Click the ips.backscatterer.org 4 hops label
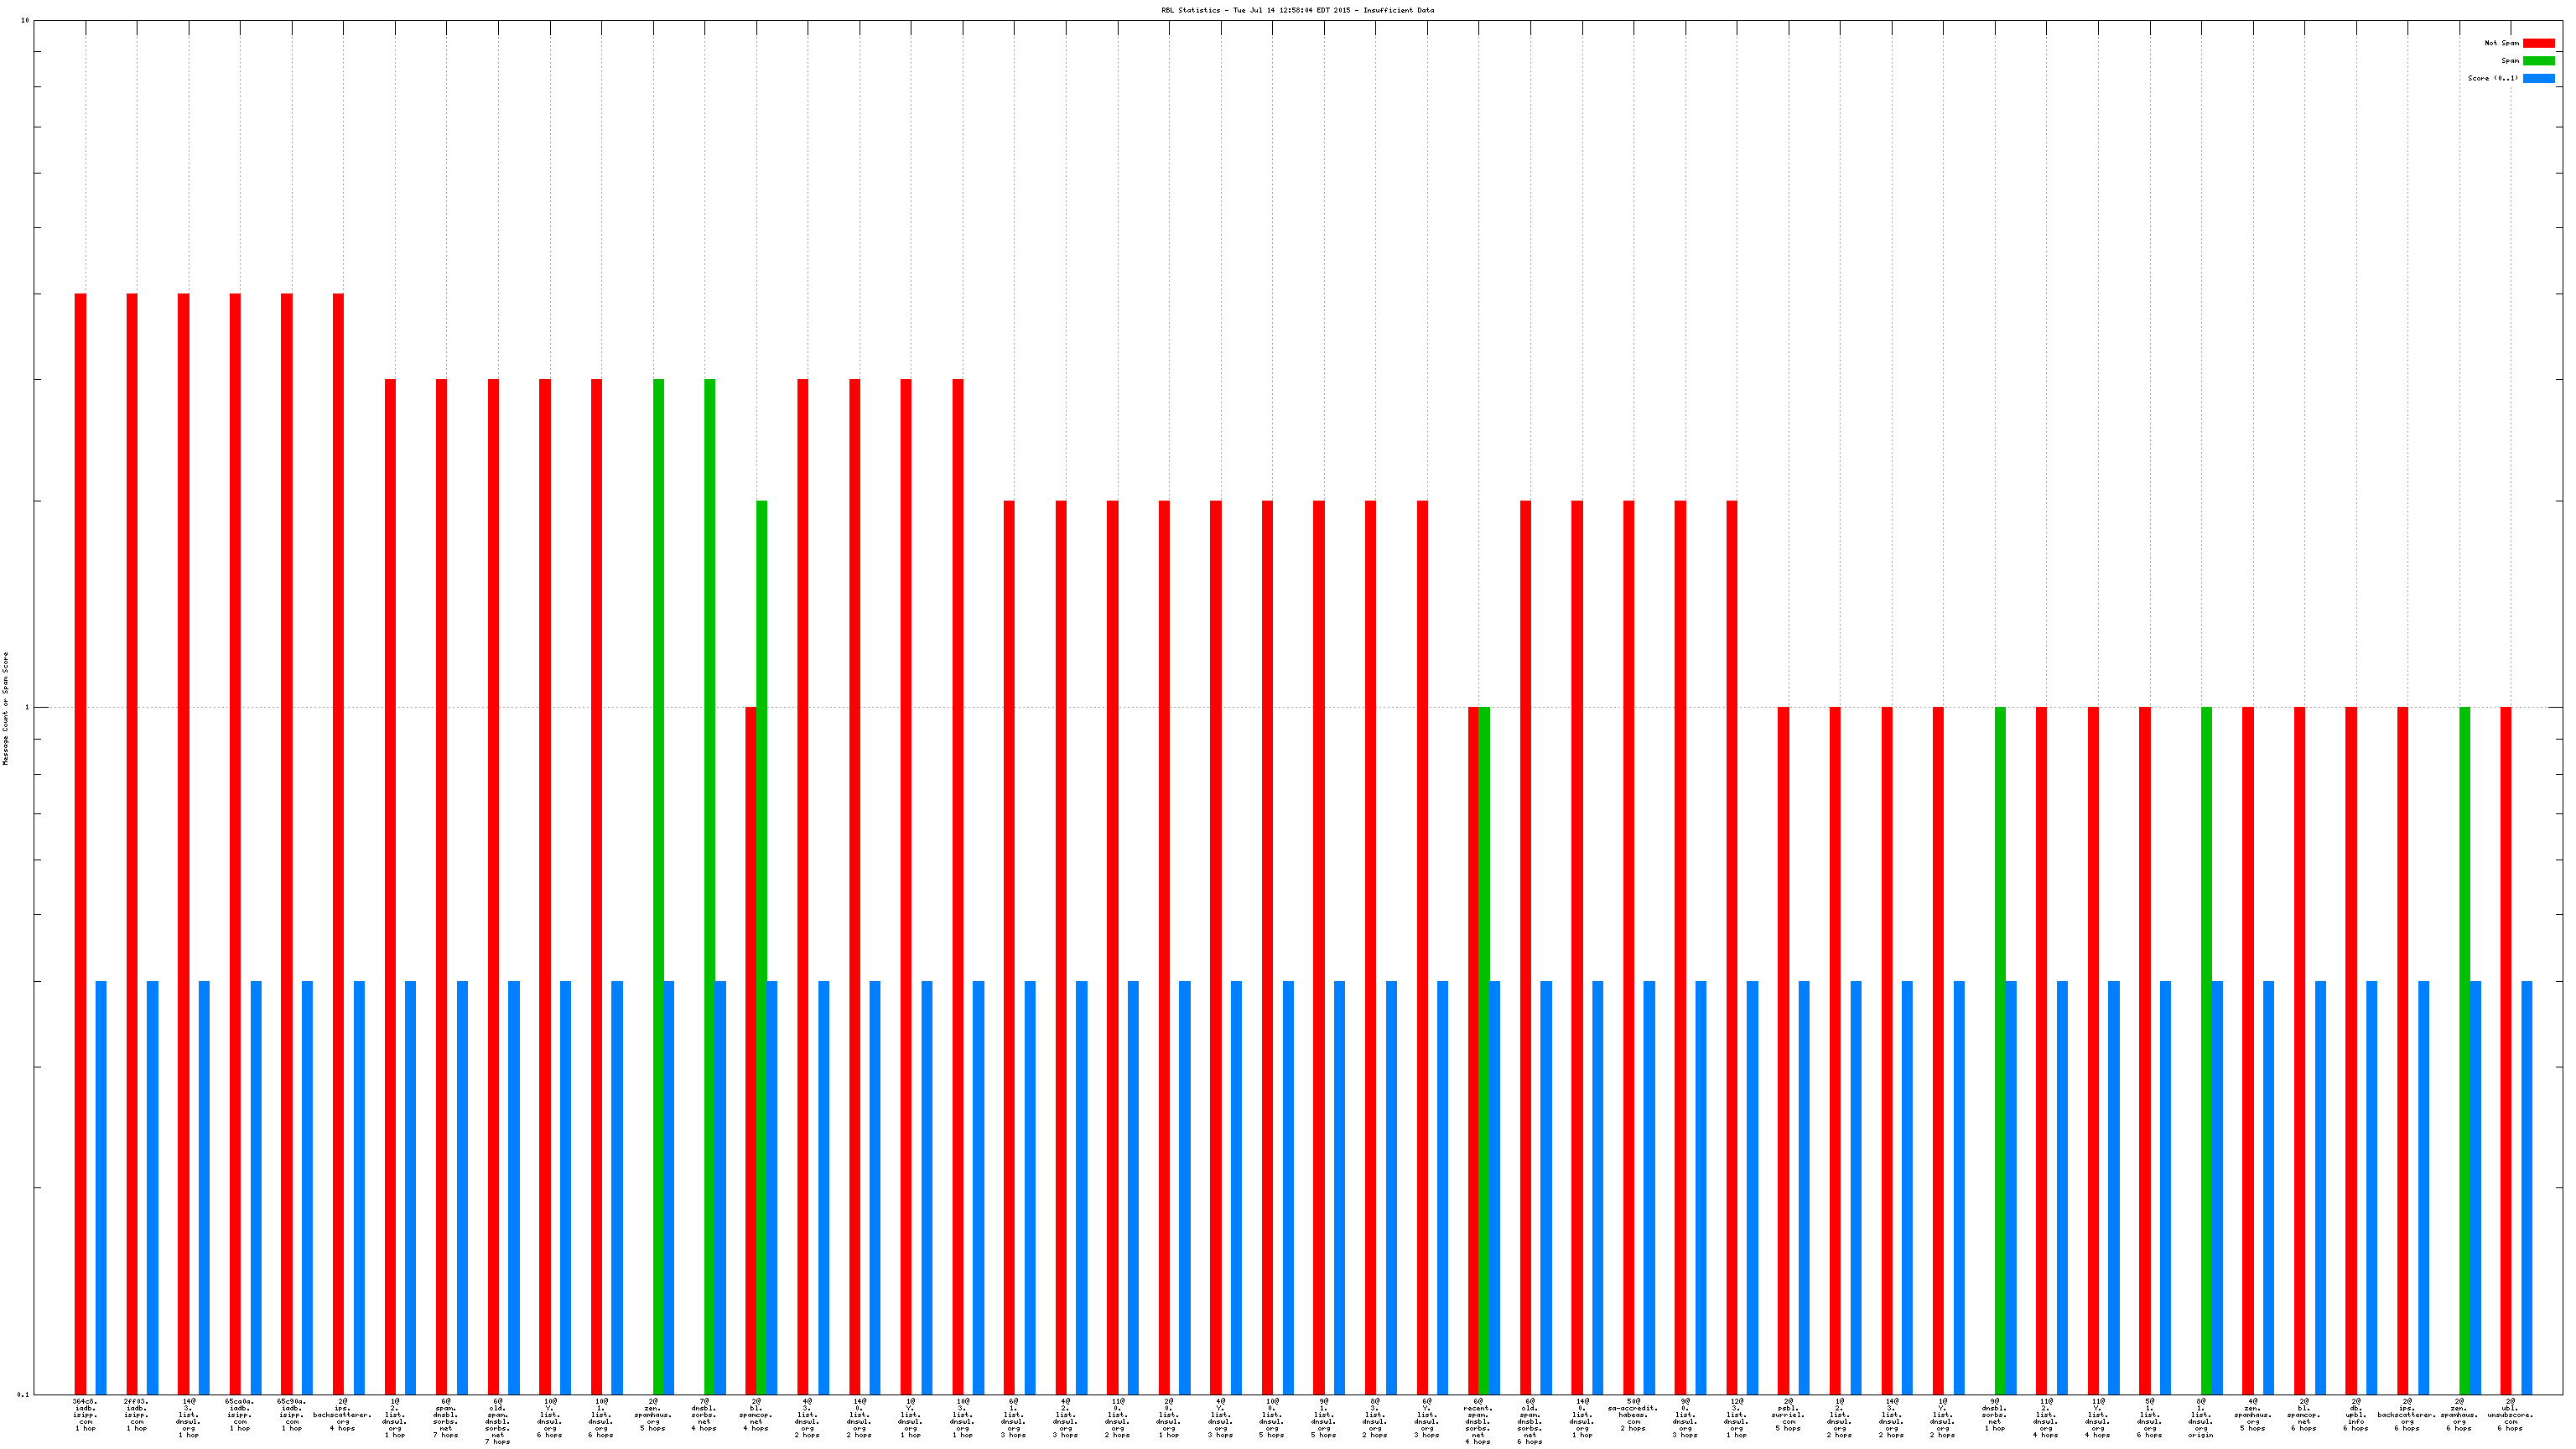This screenshot has height=1449, width=2576. point(342,1415)
